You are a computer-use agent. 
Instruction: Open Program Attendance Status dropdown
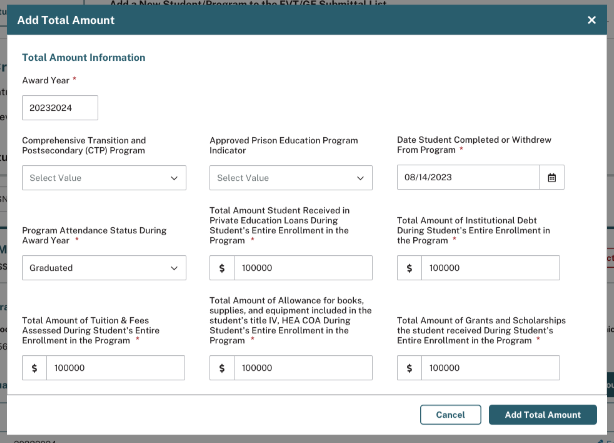[x=104, y=268]
